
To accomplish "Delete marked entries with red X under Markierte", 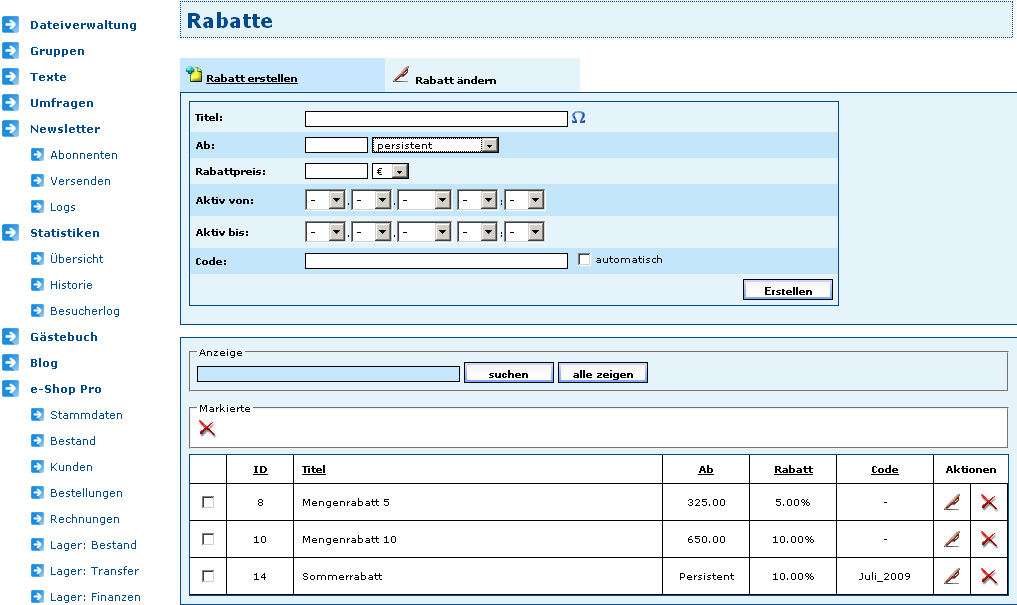I will [x=207, y=428].
